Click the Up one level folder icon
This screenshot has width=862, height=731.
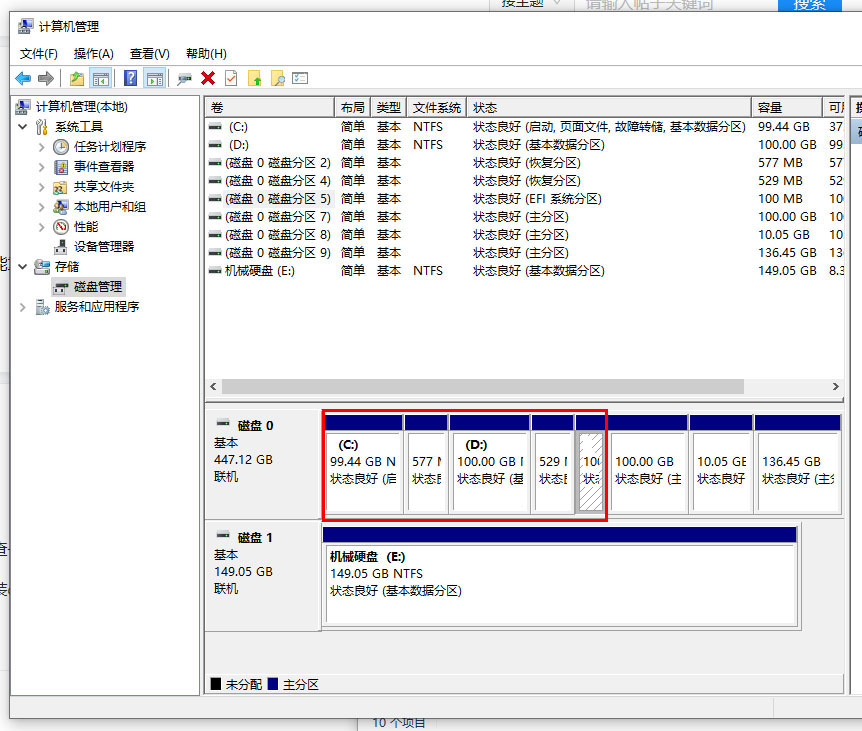click(x=77, y=79)
